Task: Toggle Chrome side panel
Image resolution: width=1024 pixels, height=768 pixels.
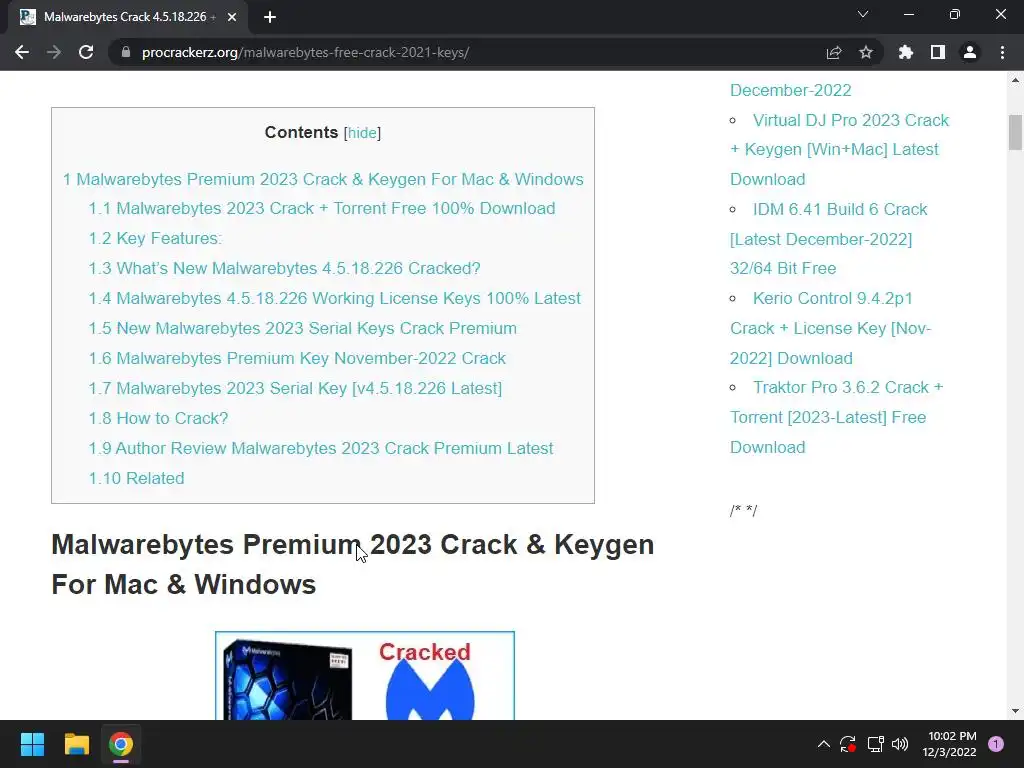Action: pos(938,52)
